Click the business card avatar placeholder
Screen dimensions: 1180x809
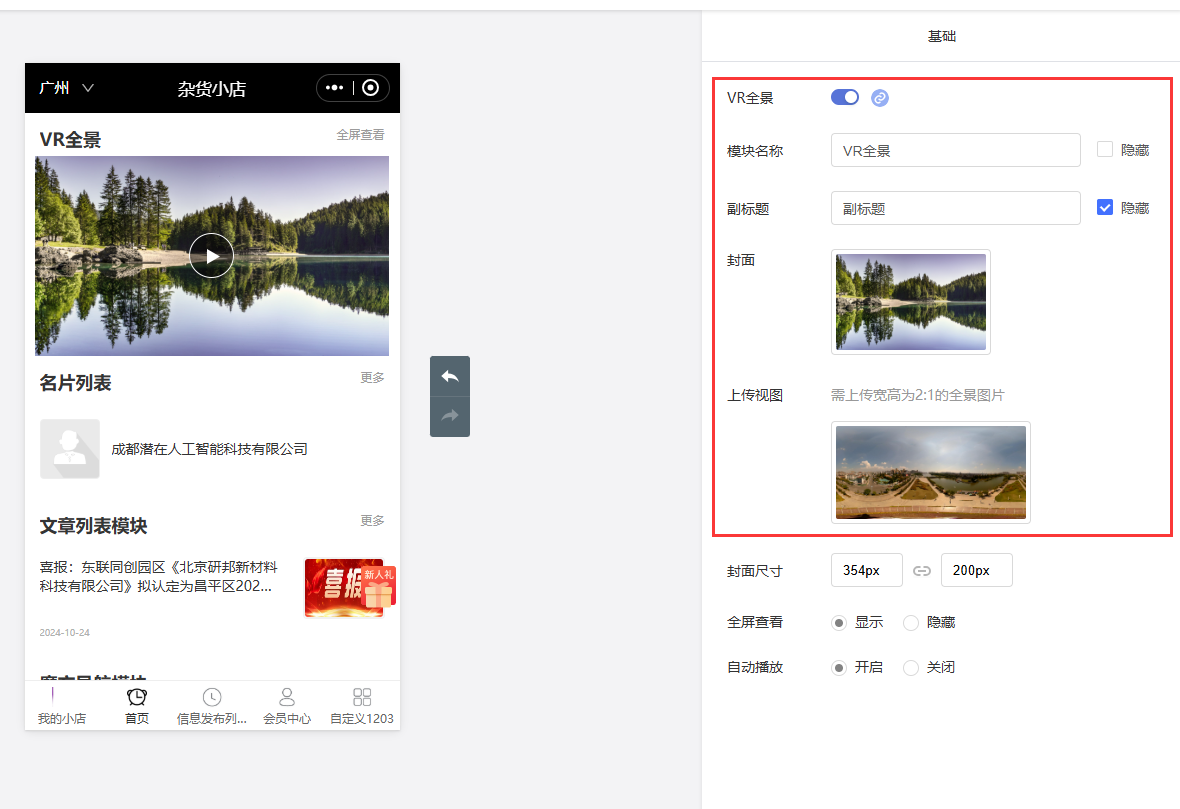coord(70,449)
